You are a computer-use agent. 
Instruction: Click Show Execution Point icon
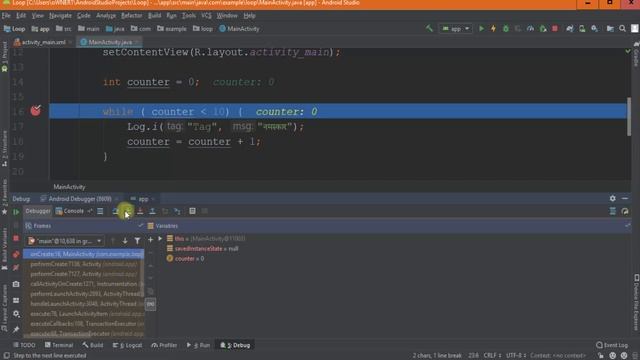click(100, 211)
